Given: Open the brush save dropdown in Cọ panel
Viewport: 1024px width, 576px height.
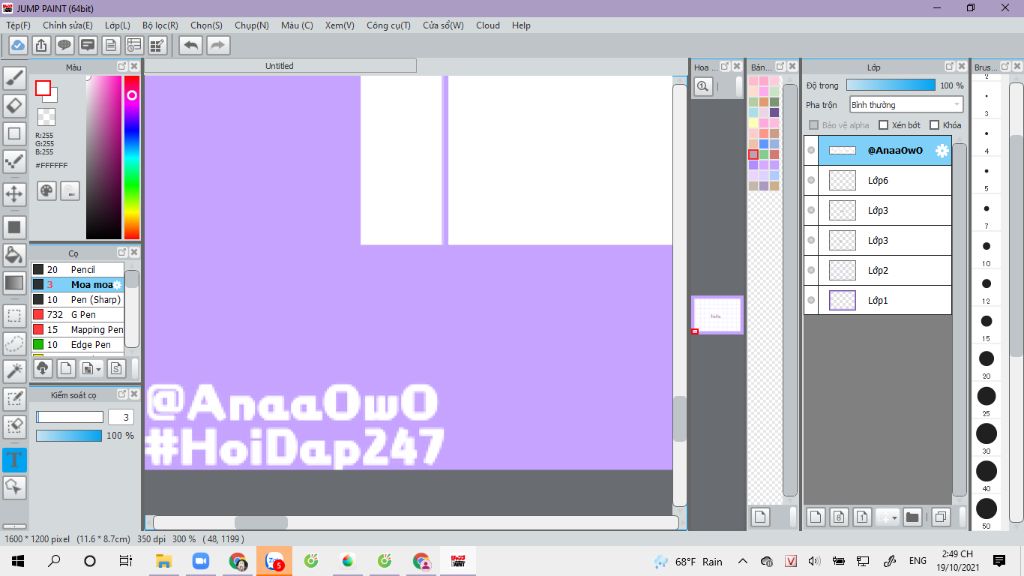Looking at the screenshot, I should point(91,368).
